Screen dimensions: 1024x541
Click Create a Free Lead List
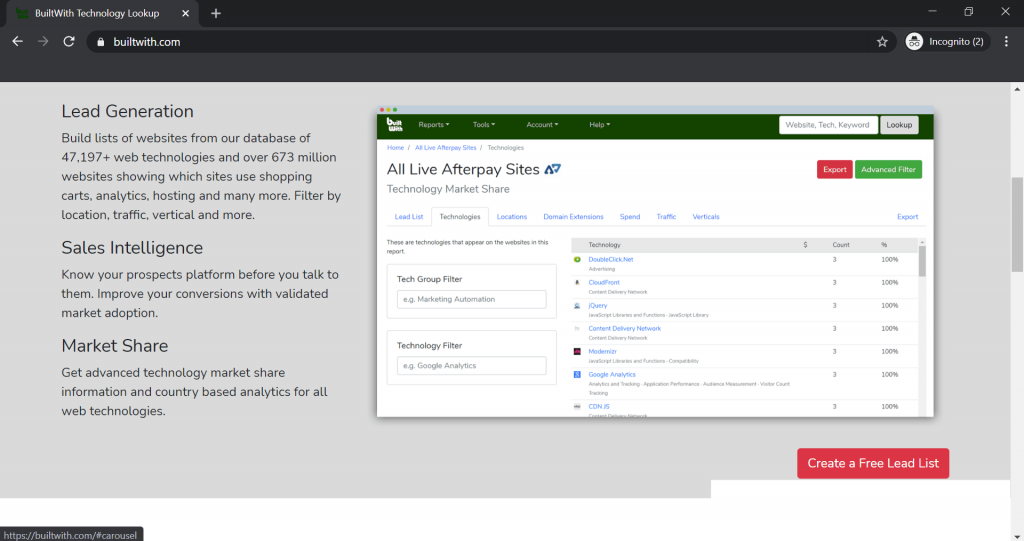click(872, 463)
